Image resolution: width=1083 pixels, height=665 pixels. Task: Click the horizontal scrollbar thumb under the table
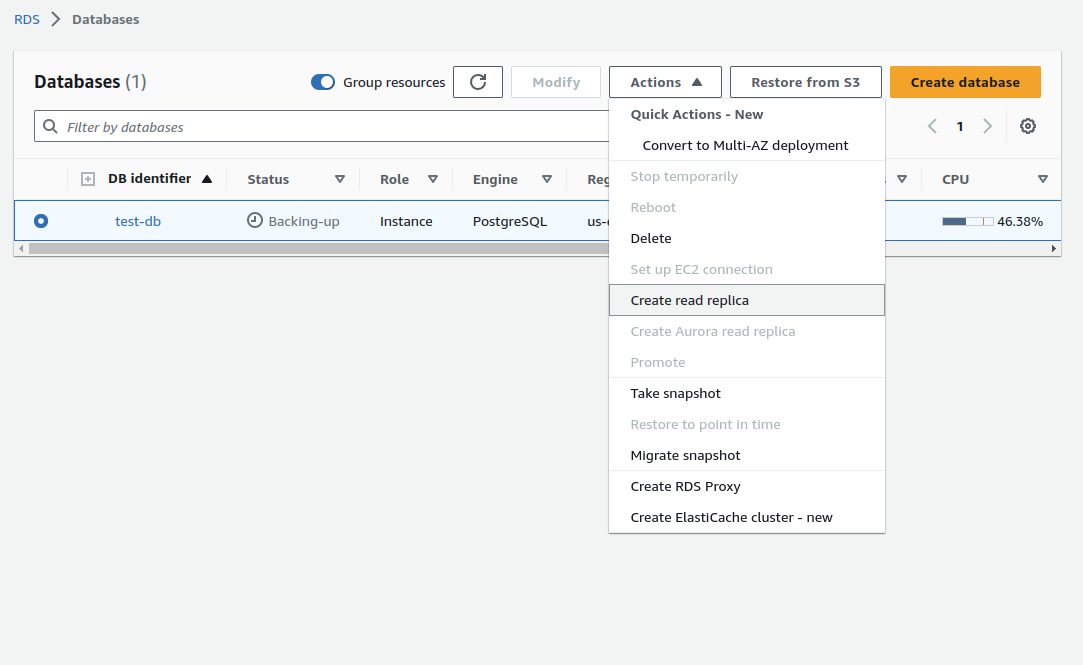point(318,249)
